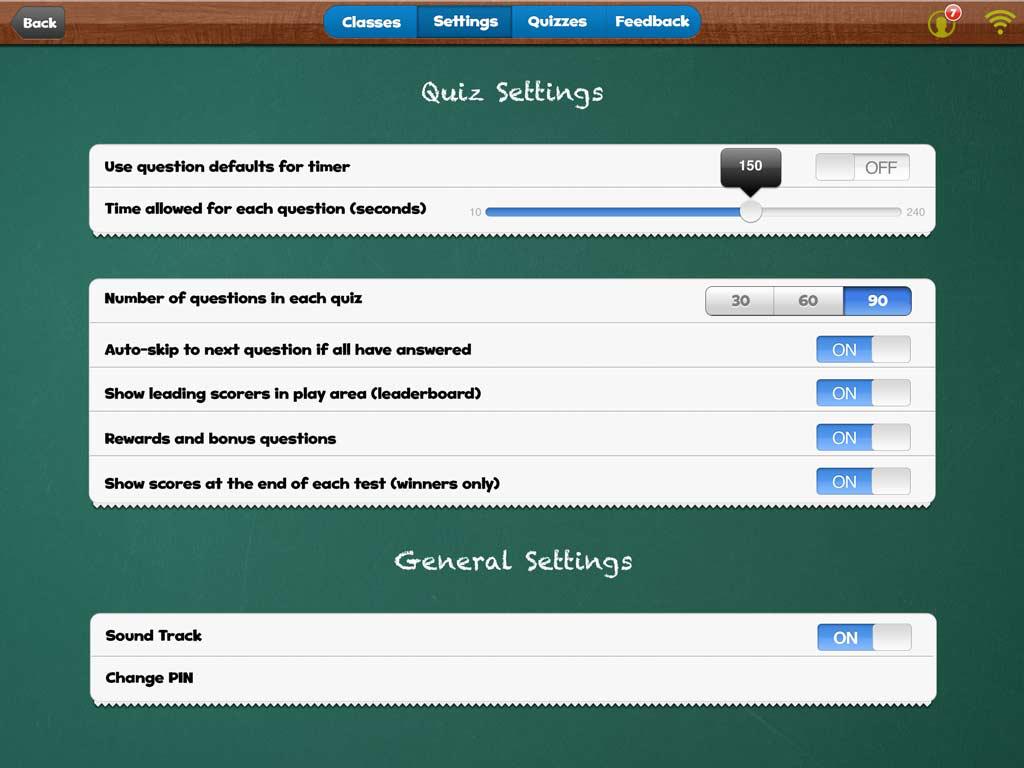
Task: Open the Quizzes tab
Action: pos(557,22)
